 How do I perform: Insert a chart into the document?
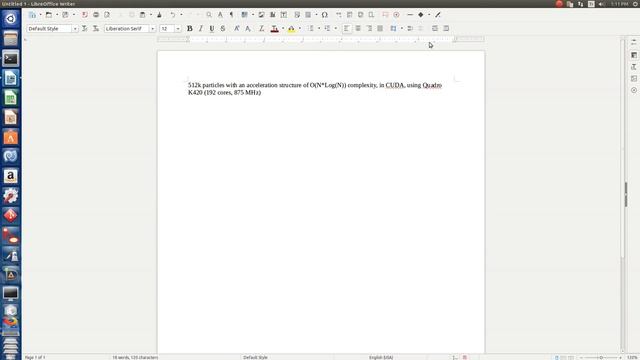click(x=272, y=15)
